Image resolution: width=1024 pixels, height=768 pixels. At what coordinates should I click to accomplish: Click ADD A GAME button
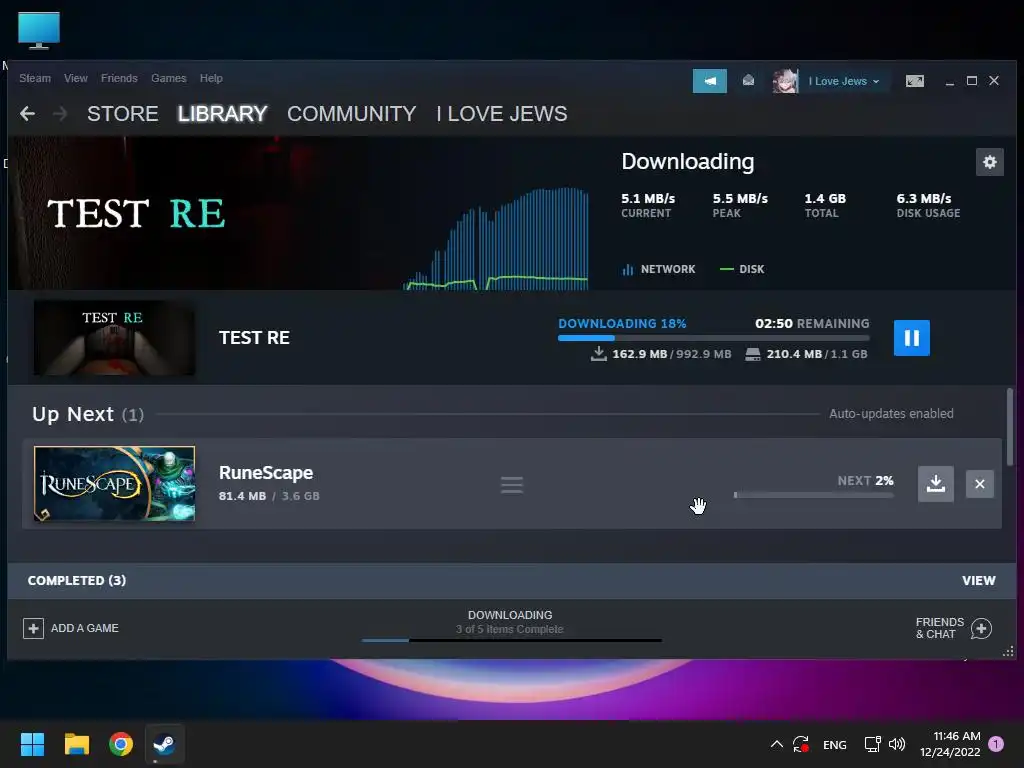(71, 628)
